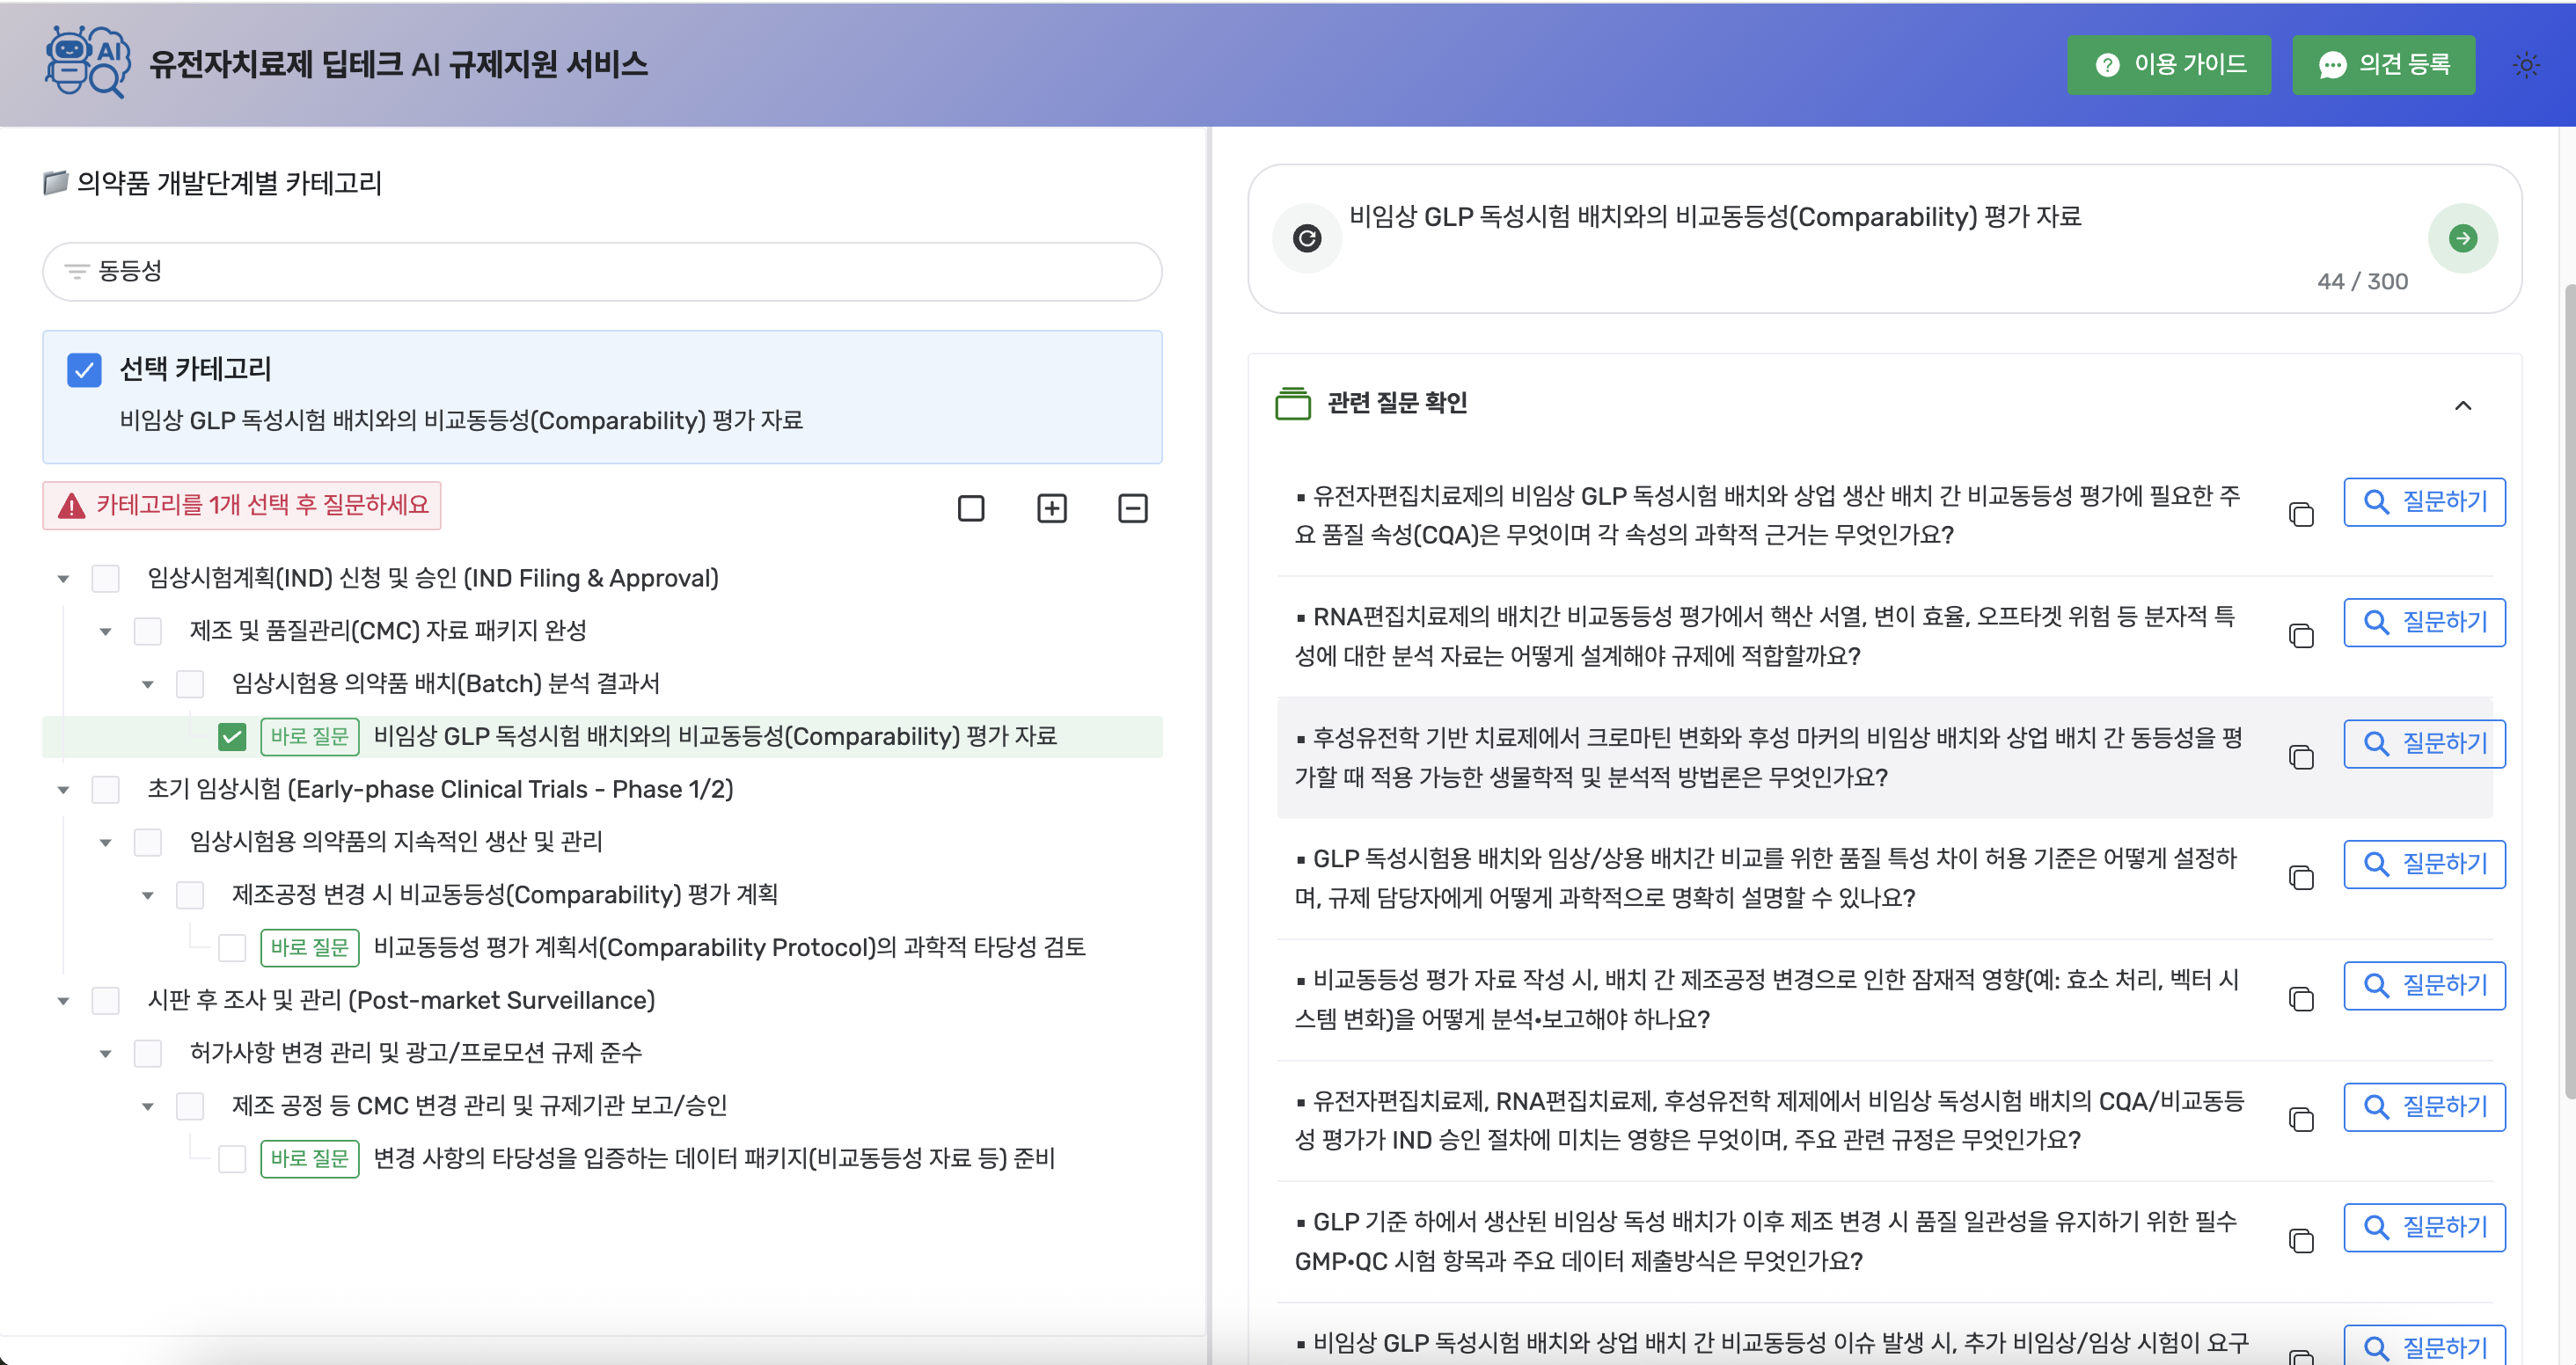Image resolution: width=2576 pixels, height=1365 pixels.
Task: Click 질문하기 for the 허용 기준 설정 question
Action: click(2424, 864)
